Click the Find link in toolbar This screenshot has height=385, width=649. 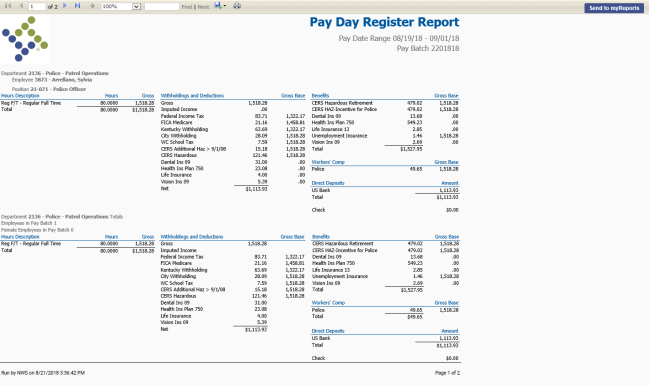[187, 7]
